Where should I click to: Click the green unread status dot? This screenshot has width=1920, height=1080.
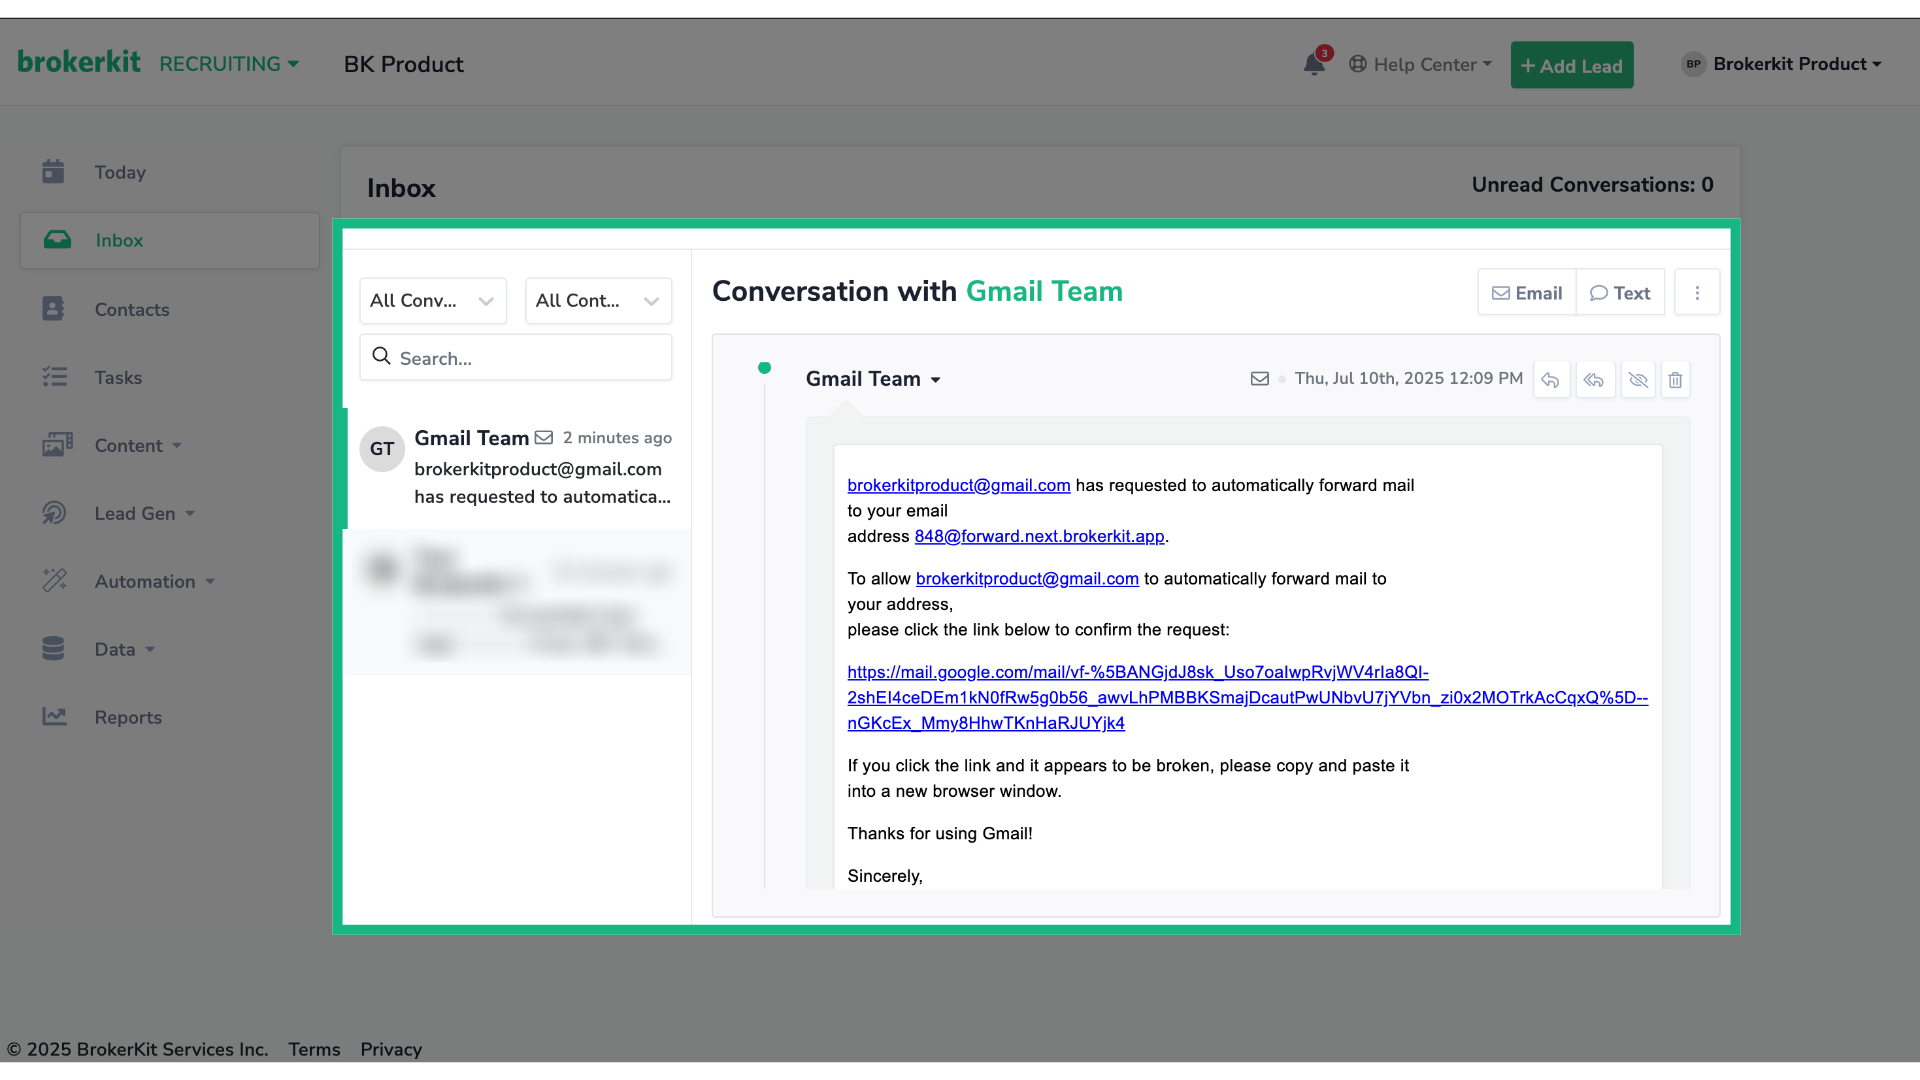point(764,368)
